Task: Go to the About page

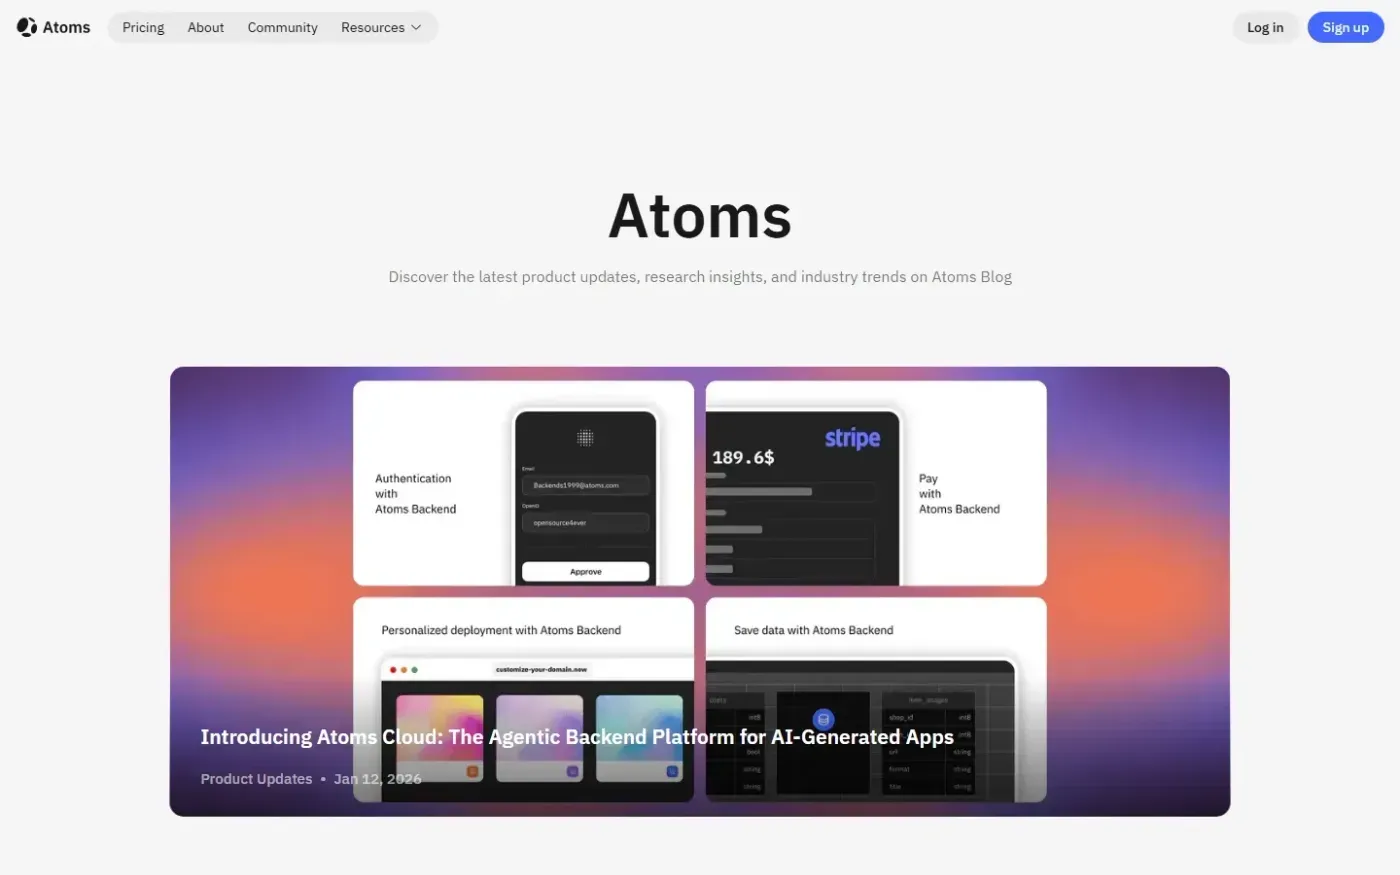Action: (206, 27)
